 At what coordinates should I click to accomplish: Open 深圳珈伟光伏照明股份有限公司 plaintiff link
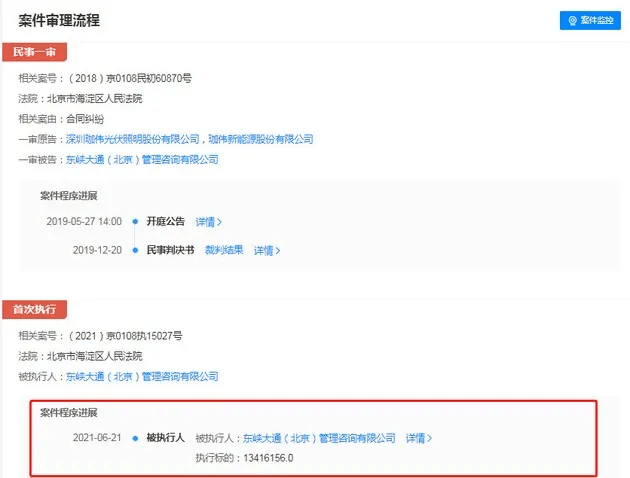click(x=133, y=139)
